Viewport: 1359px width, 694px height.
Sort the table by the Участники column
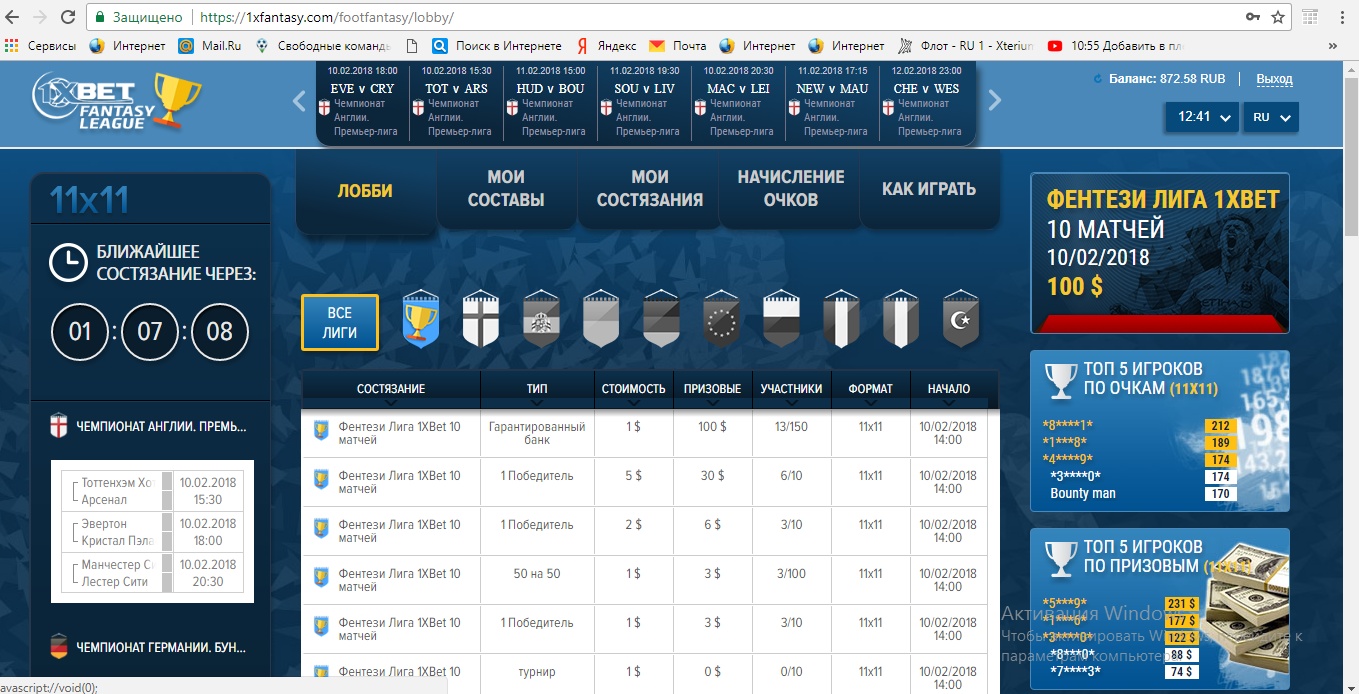[x=791, y=390]
